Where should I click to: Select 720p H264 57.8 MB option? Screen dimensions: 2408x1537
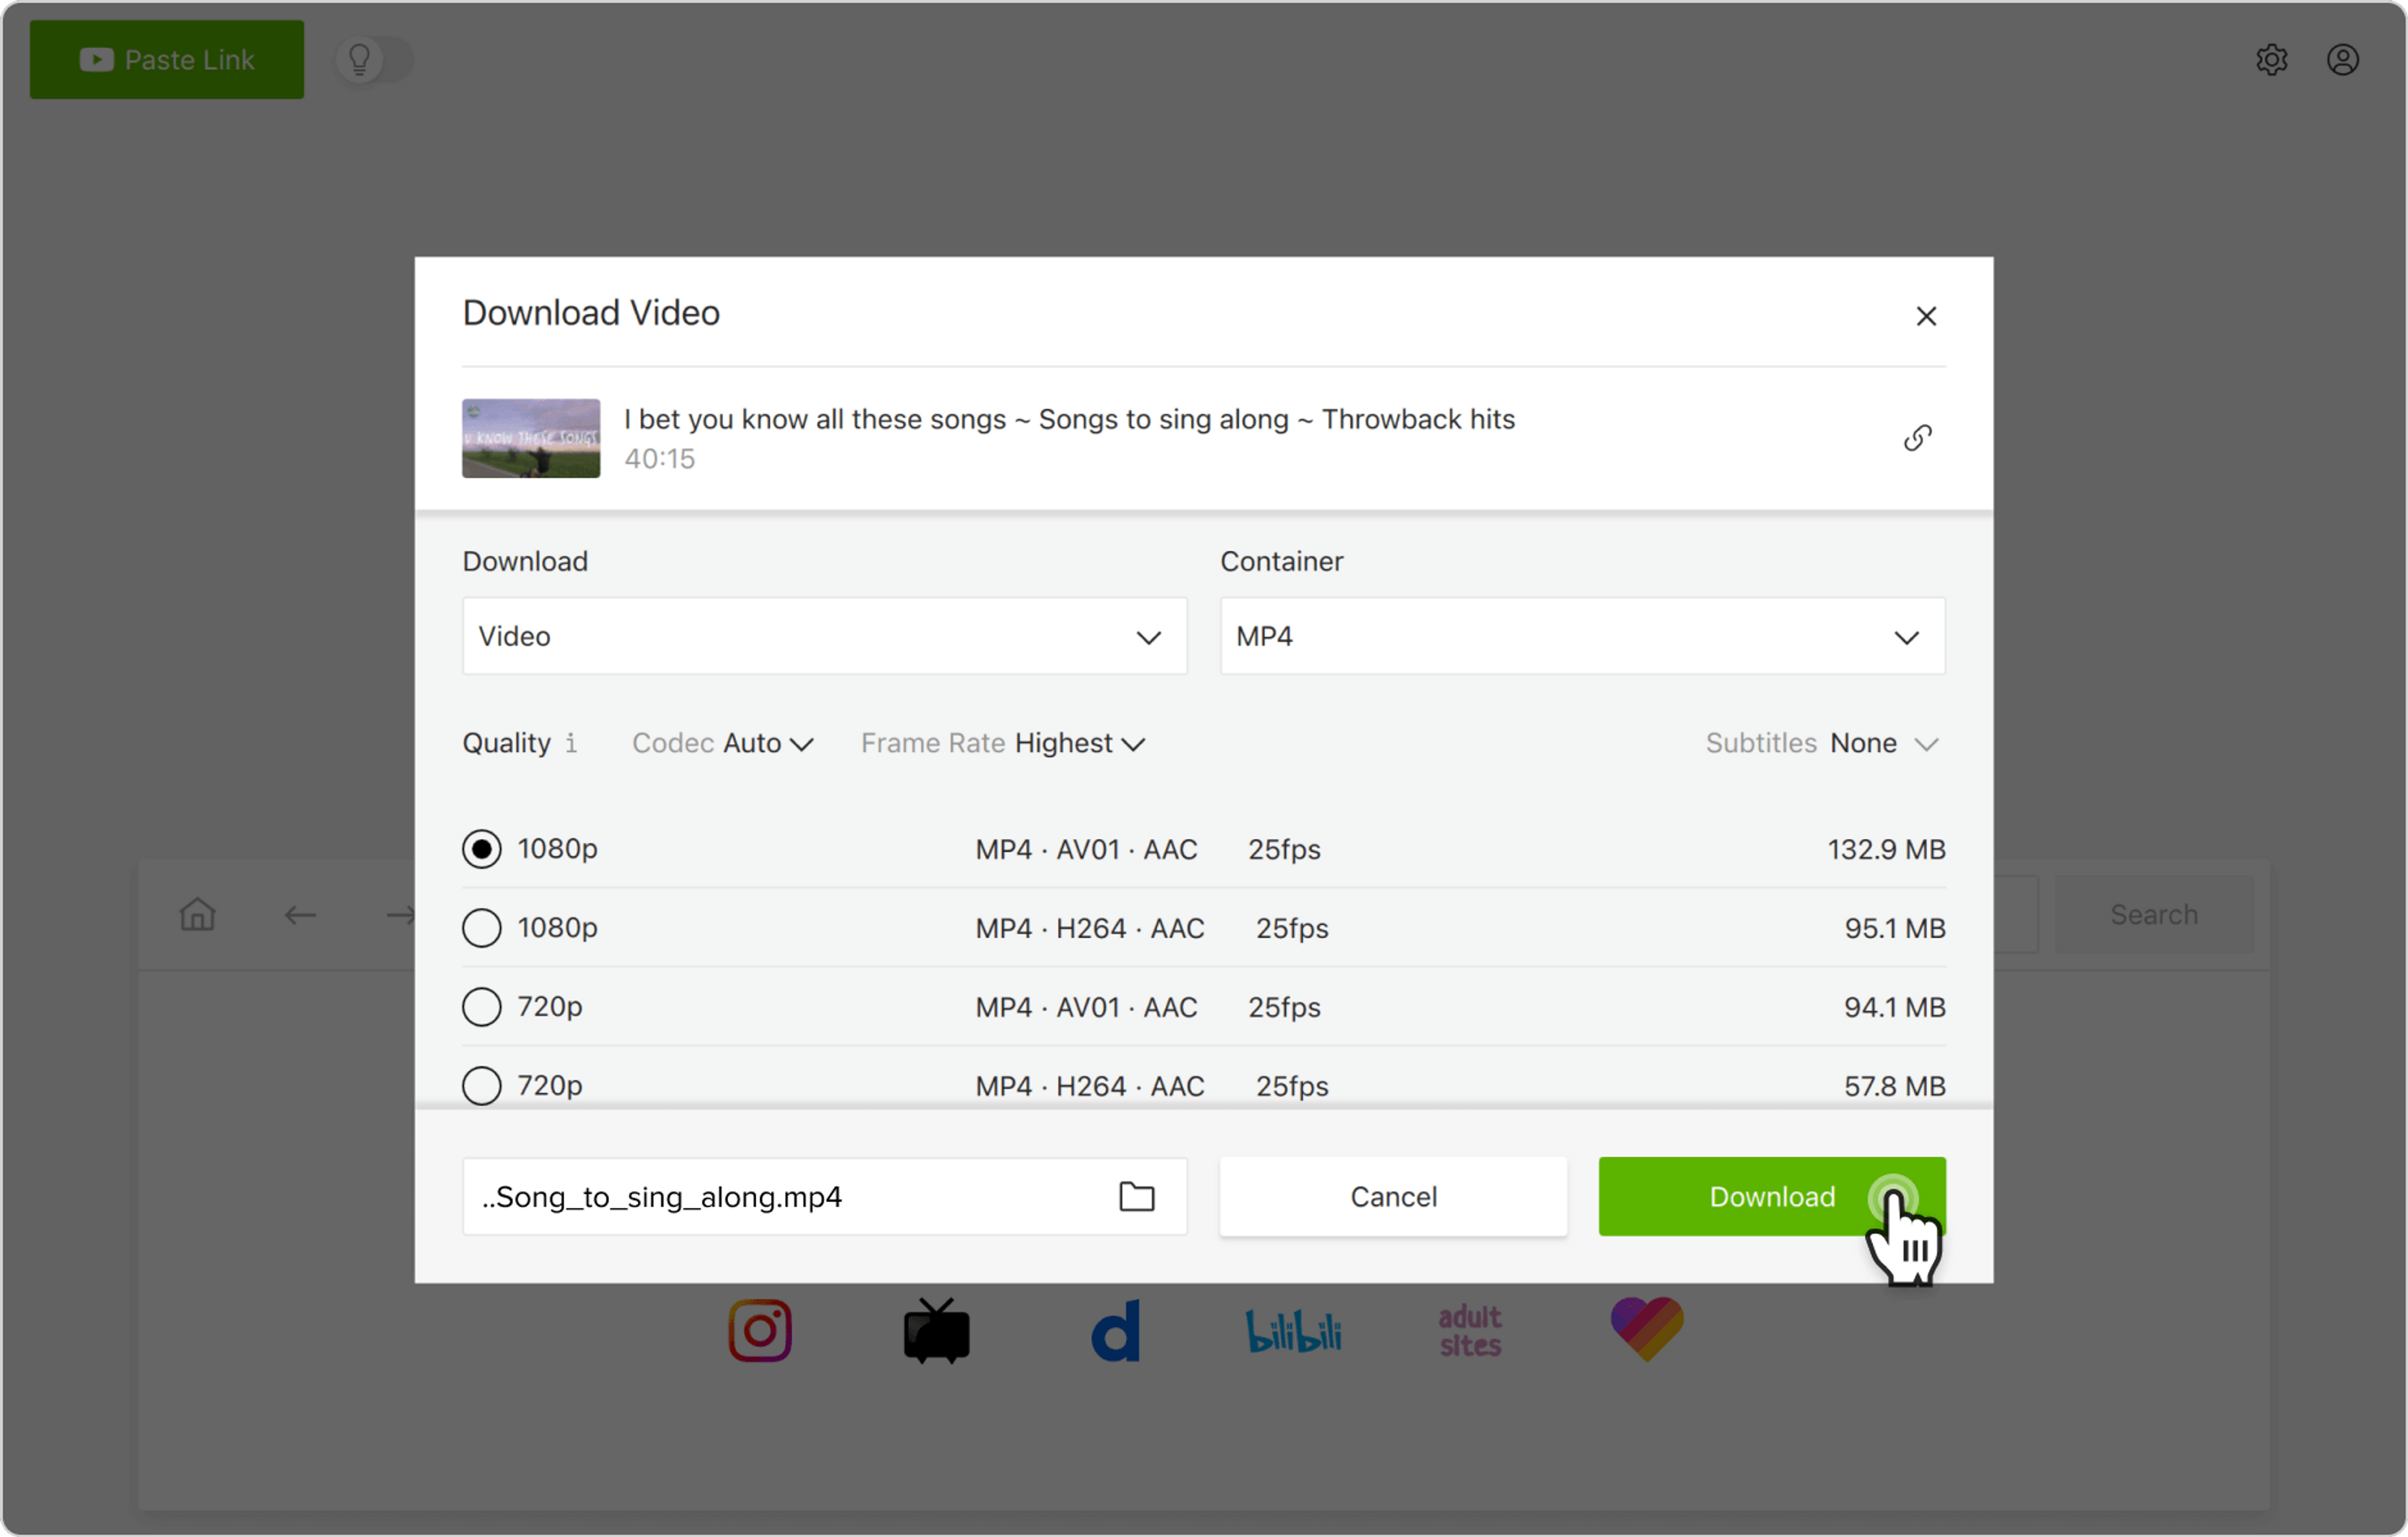482,1085
